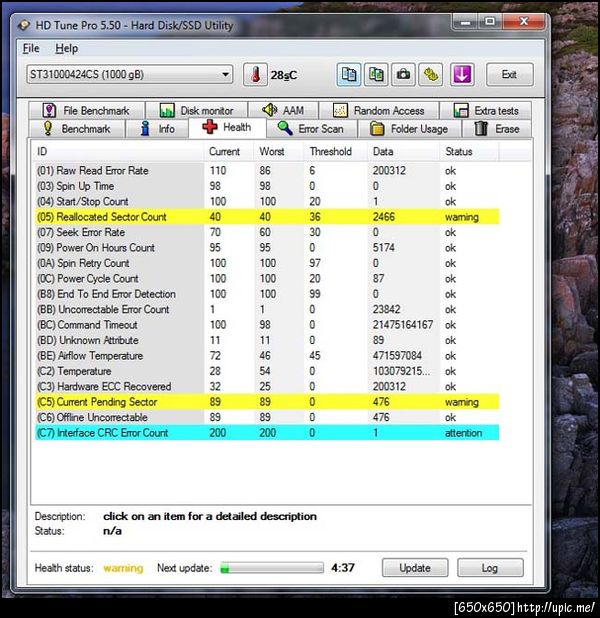Switch to the Erase tab

(497, 129)
